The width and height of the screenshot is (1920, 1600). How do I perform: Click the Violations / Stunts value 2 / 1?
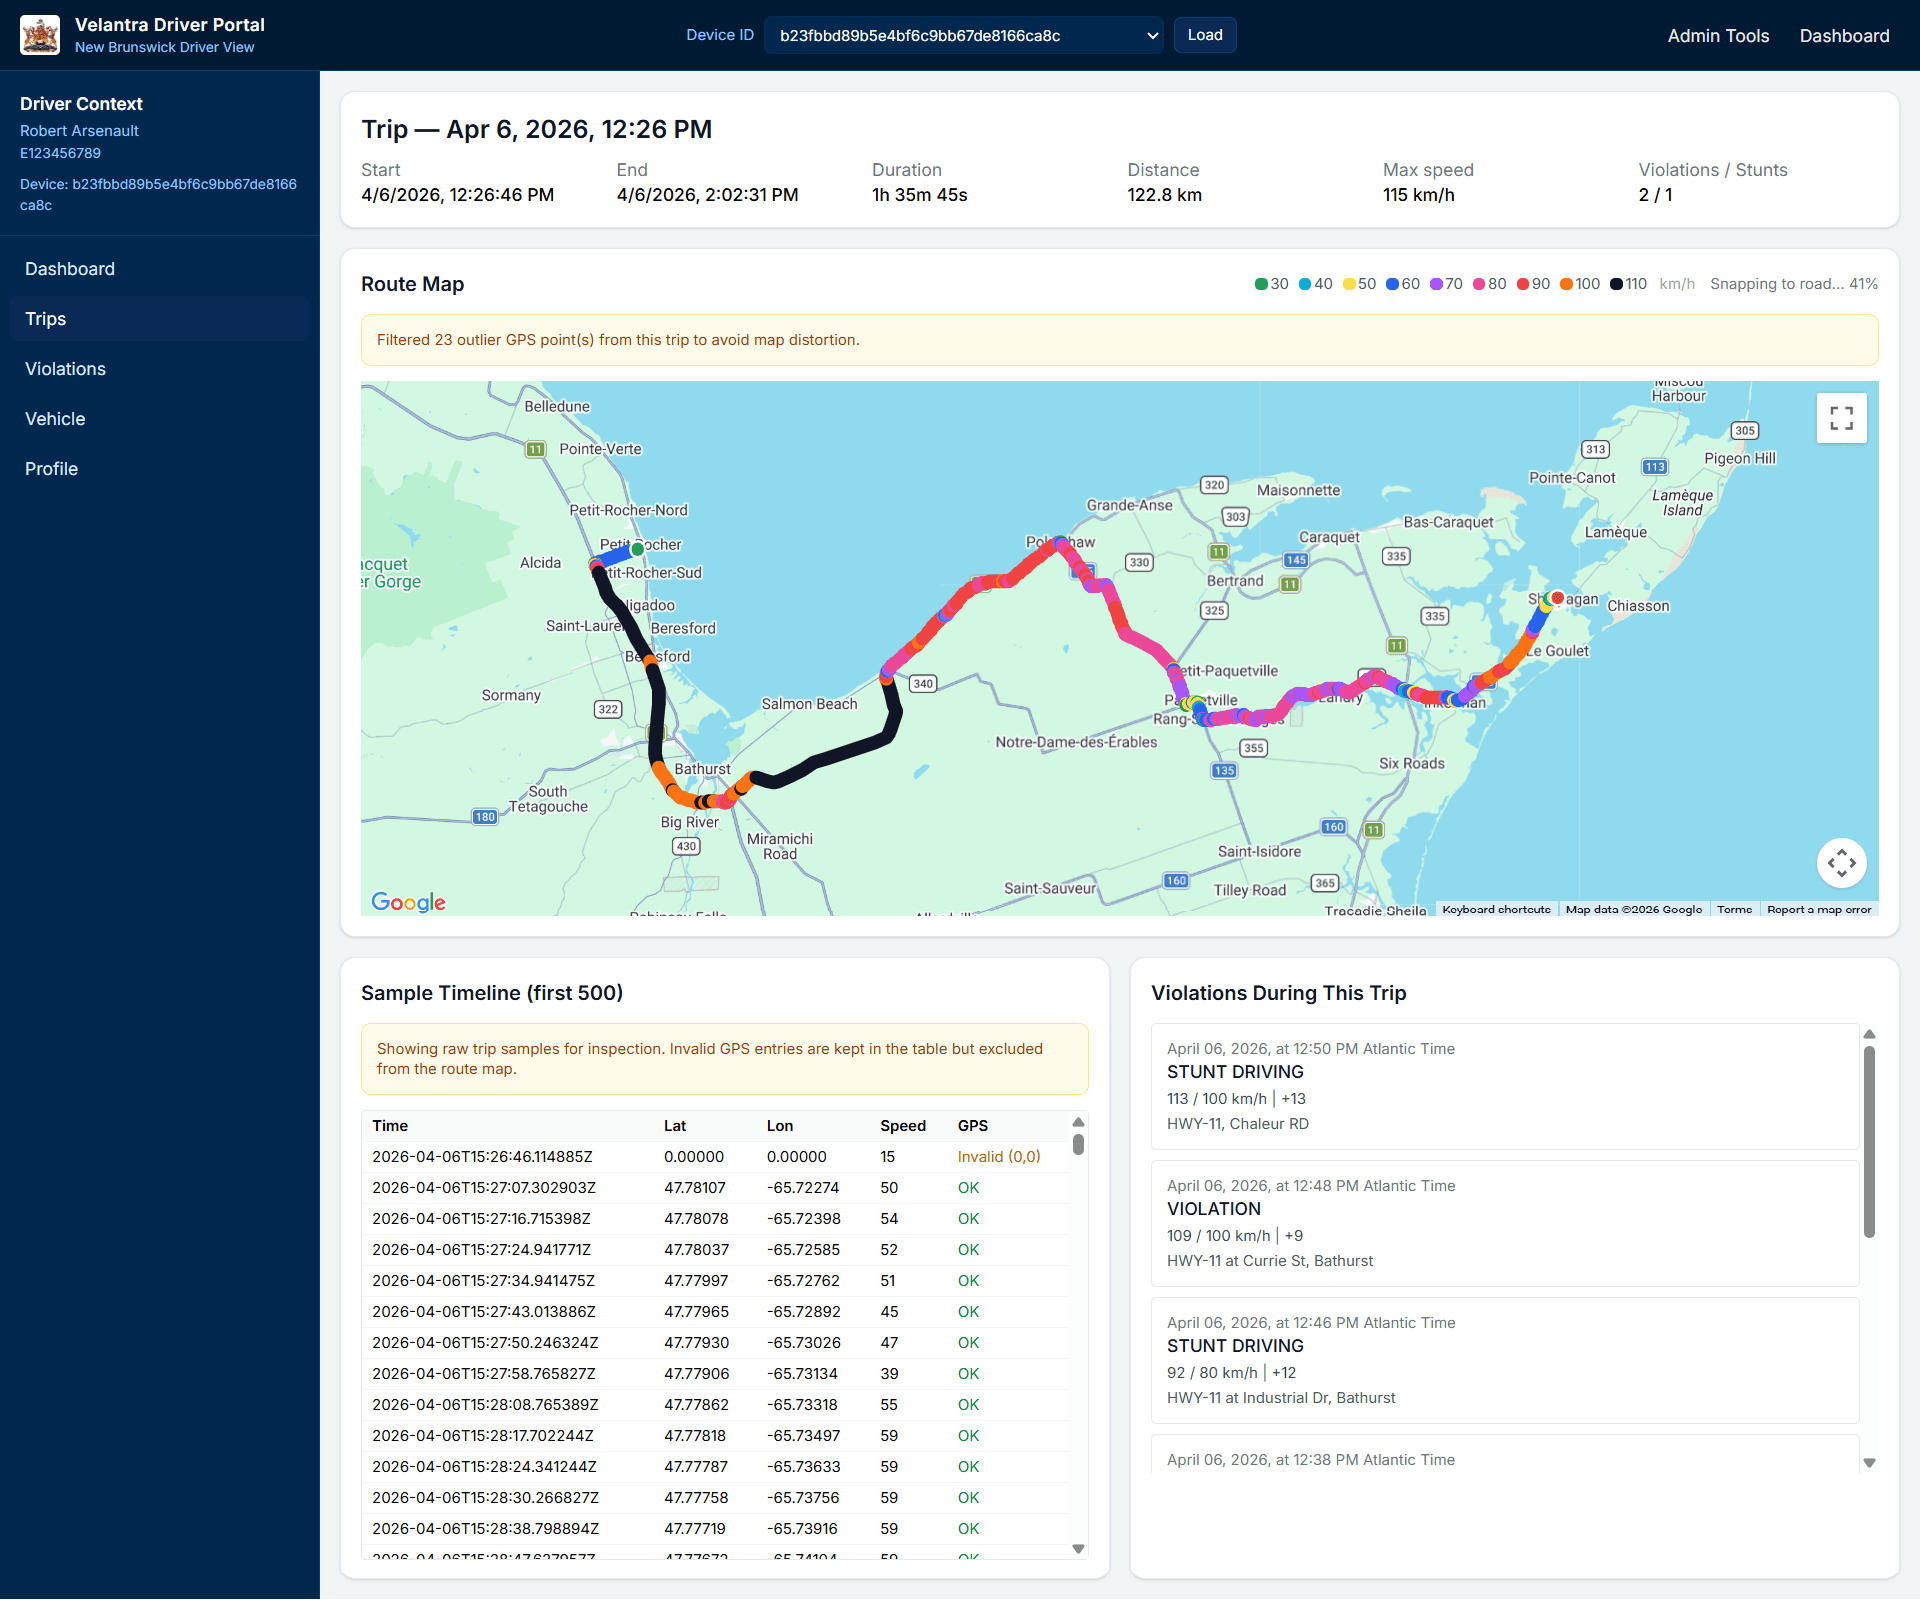[x=1655, y=195]
